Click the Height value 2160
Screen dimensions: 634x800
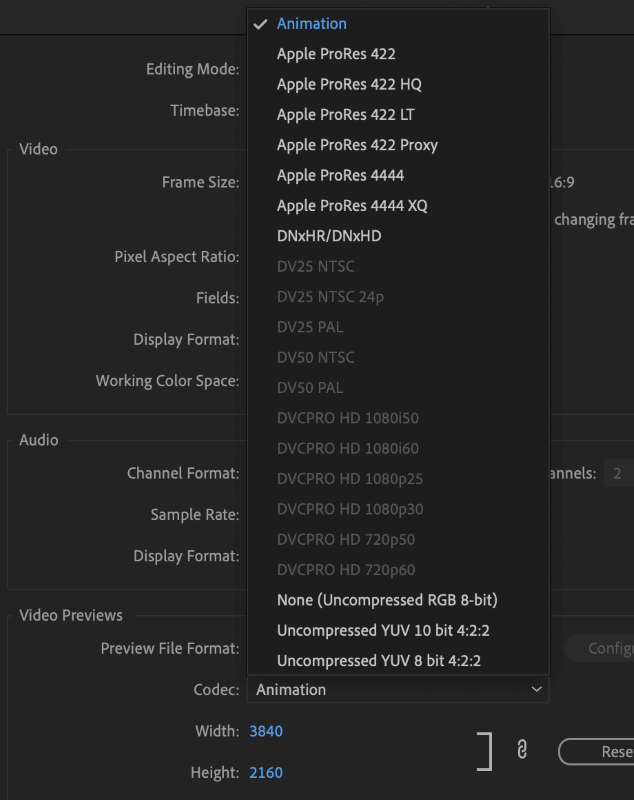pyautogui.click(x=266, y=772)
